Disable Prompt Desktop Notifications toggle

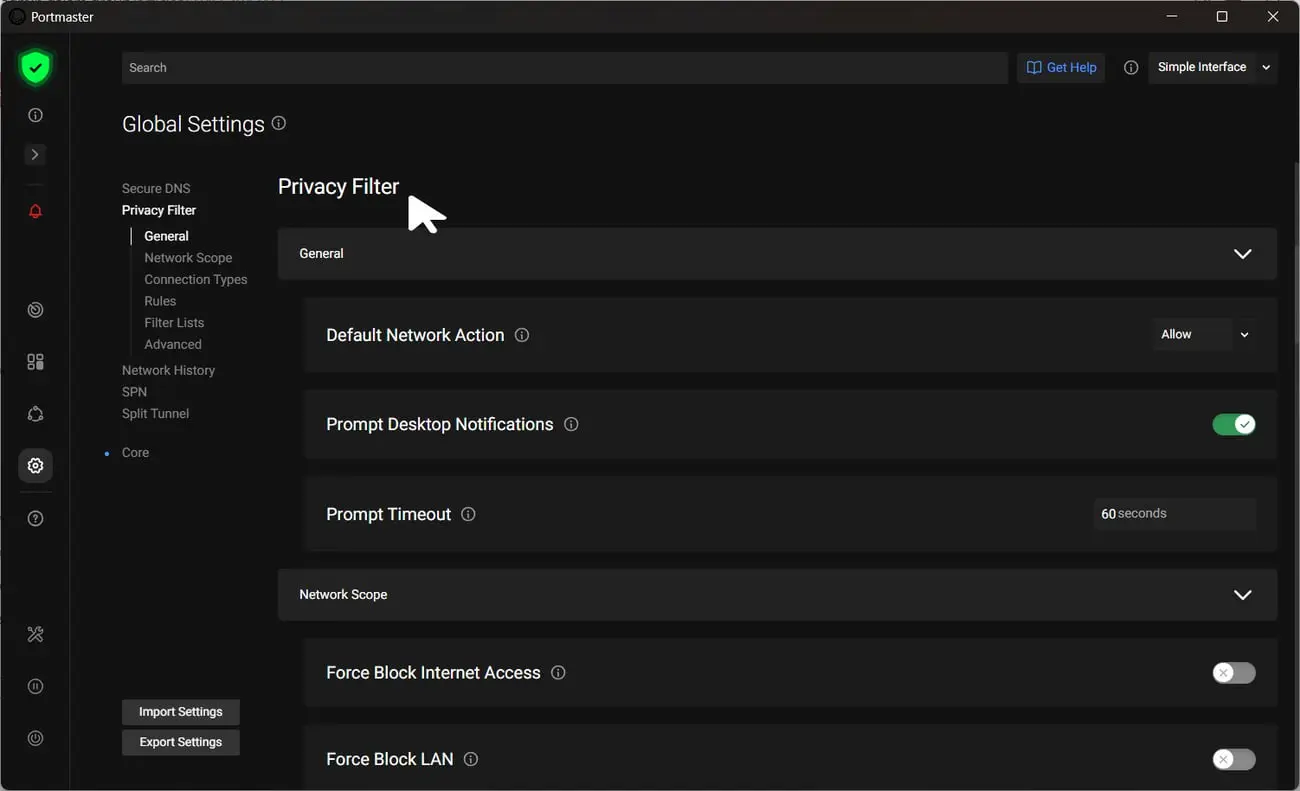(x=1234, y=425)
